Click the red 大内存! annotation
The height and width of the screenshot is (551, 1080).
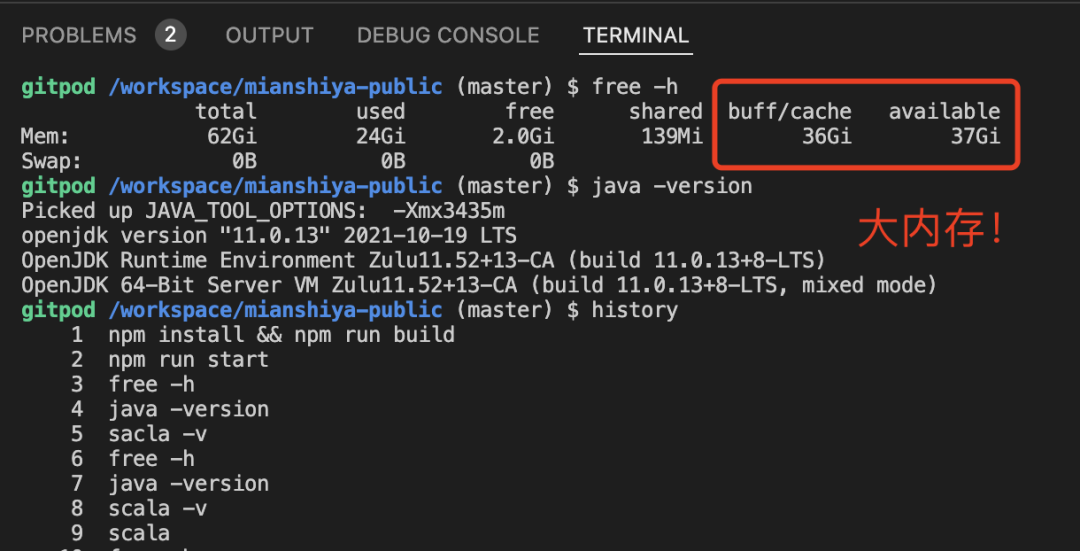pyautogui.click(x=931, y=231)
